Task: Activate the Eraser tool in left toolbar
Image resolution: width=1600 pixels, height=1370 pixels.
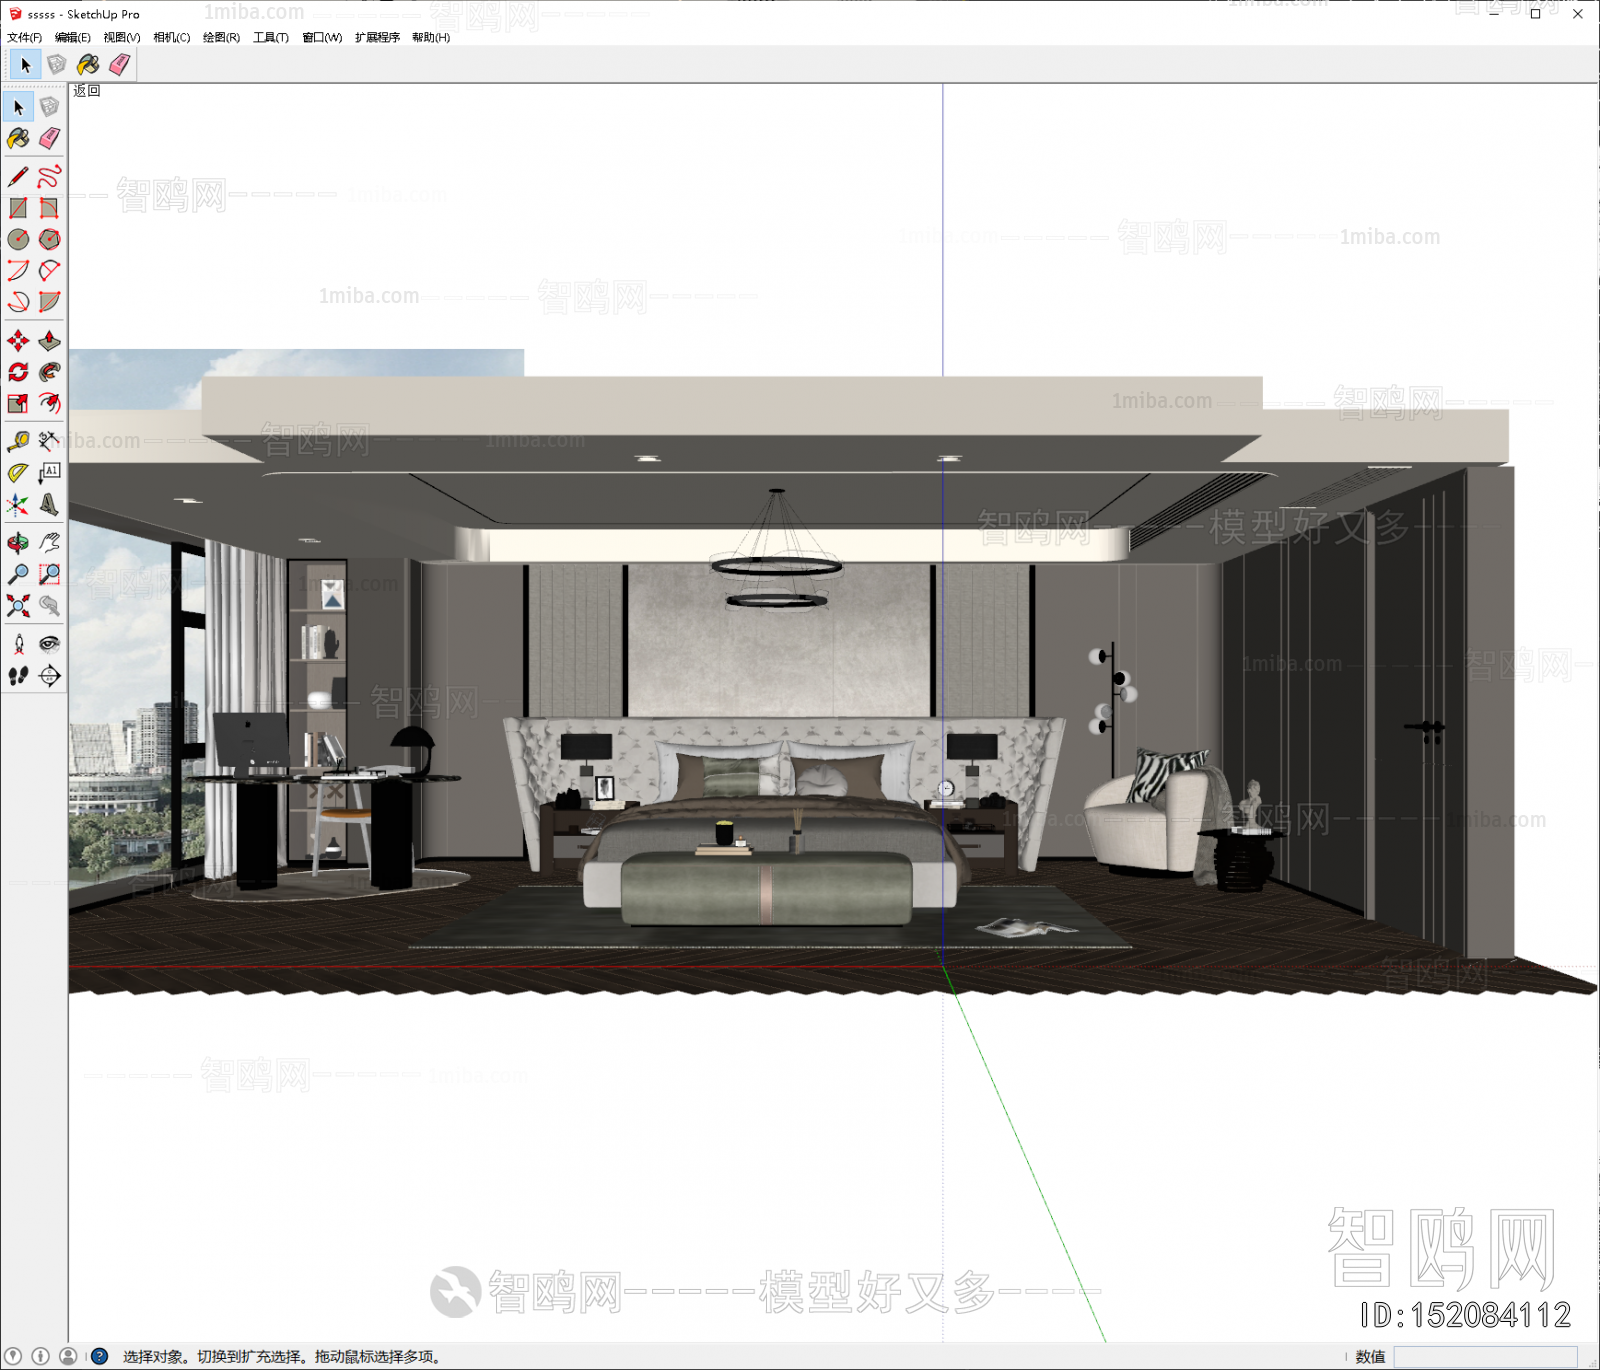Action: [49, 139]
